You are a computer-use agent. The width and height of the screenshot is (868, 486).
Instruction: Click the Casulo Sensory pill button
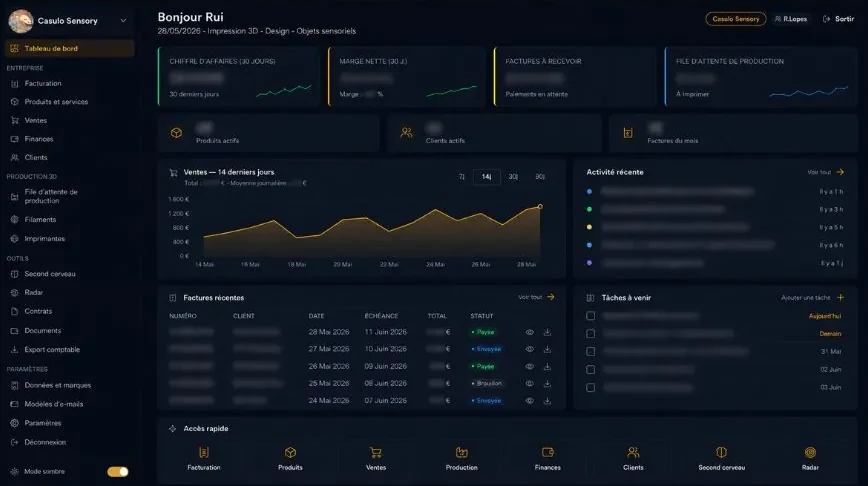tap(736, 19)
